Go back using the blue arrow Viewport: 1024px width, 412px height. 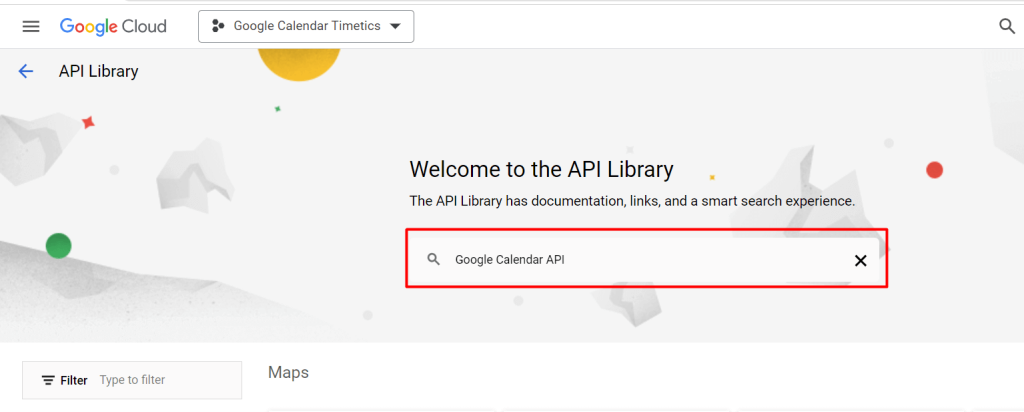pyautogui.click(x=25, y=71)
